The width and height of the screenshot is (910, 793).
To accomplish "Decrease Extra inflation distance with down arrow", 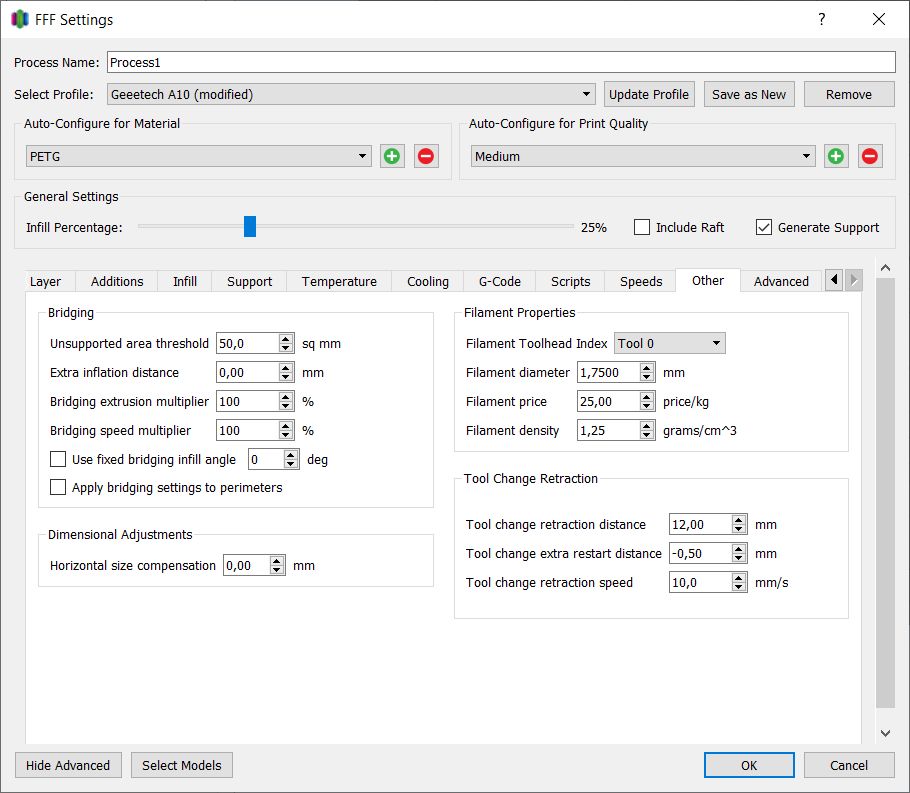I will point(286,377).
